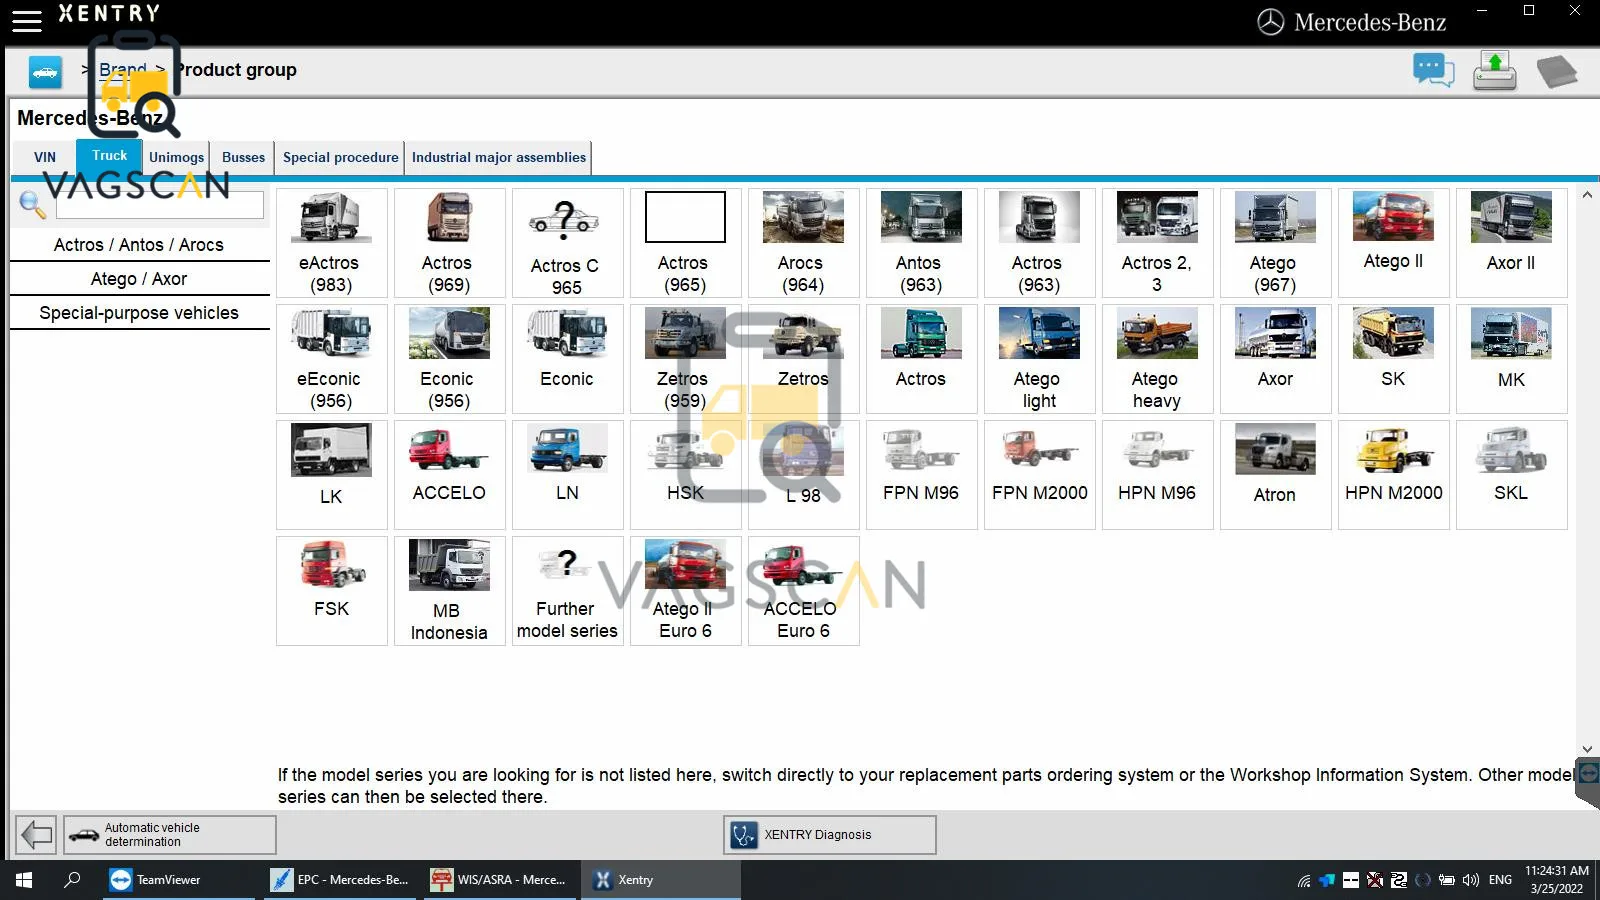Image resolution: width=1600 pixels, height=900 pixels.
Task: Select the Atego II Euro 6 model
Action: point(685,591)
